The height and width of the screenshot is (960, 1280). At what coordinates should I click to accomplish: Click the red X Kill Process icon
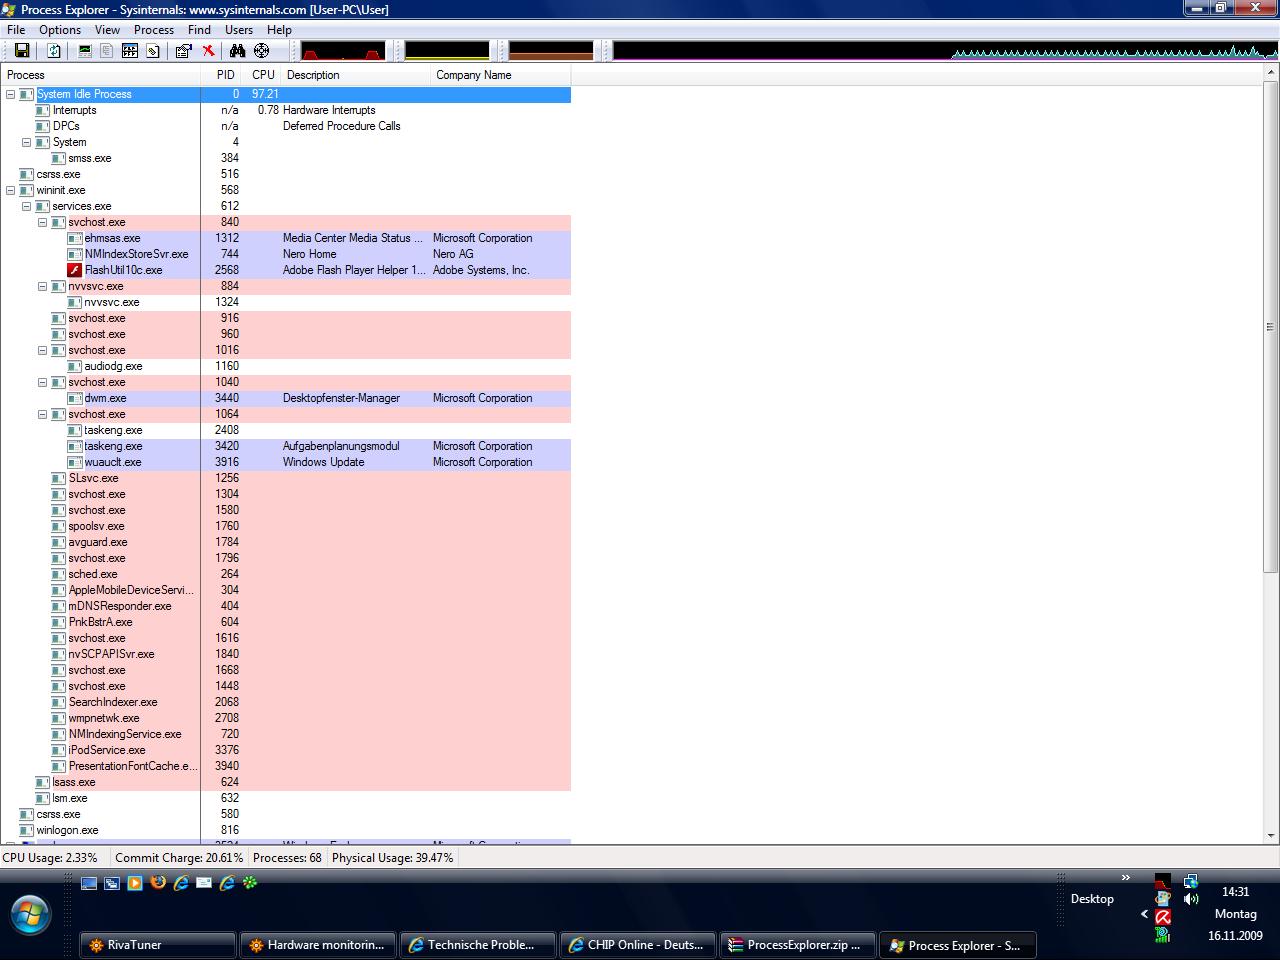(x=208, y=51)
